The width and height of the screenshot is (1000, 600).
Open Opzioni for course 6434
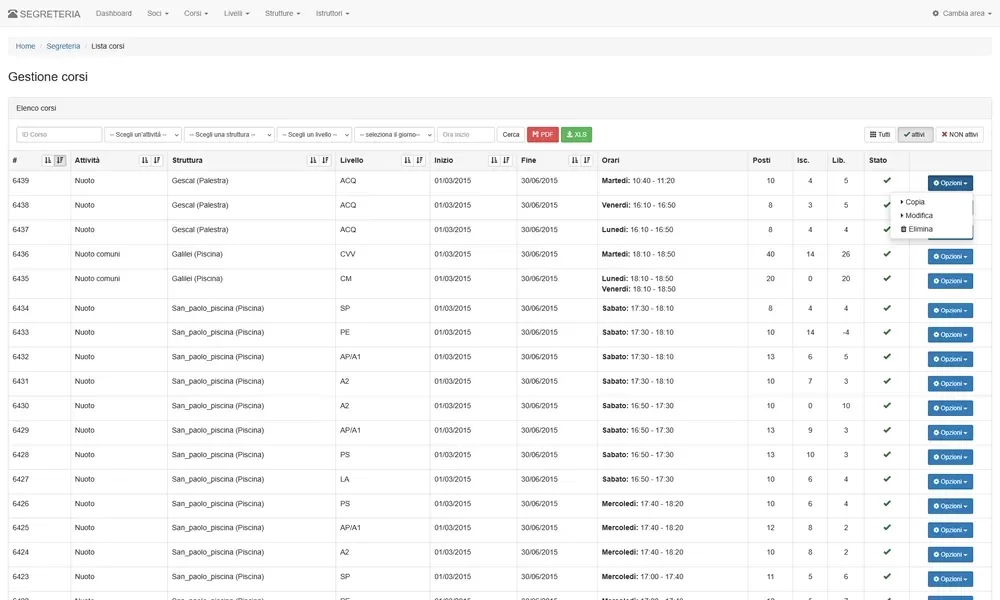[x=950, y=311]
